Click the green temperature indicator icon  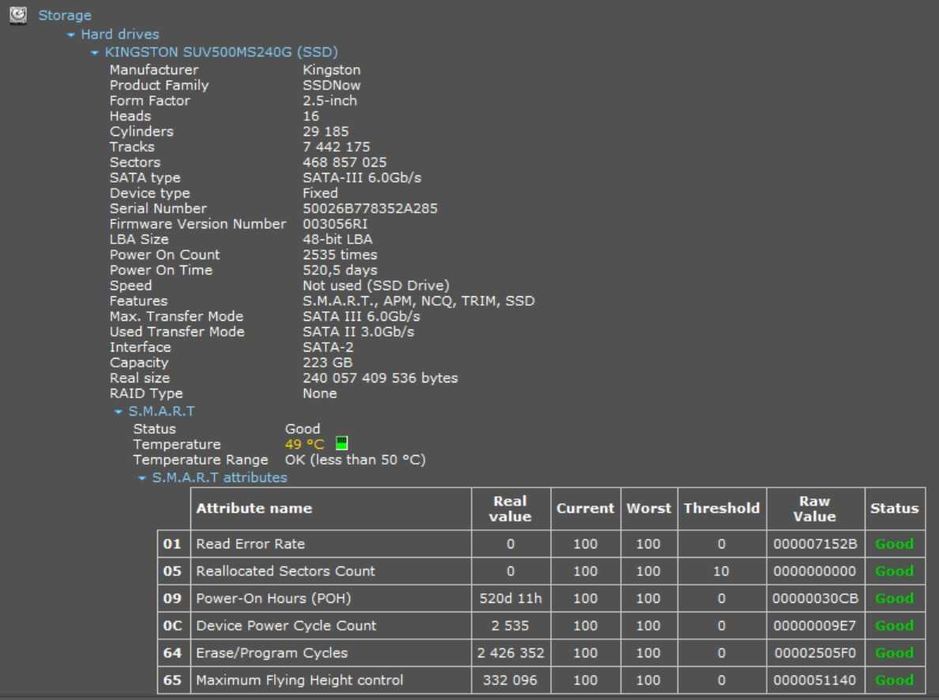[341, 443]
